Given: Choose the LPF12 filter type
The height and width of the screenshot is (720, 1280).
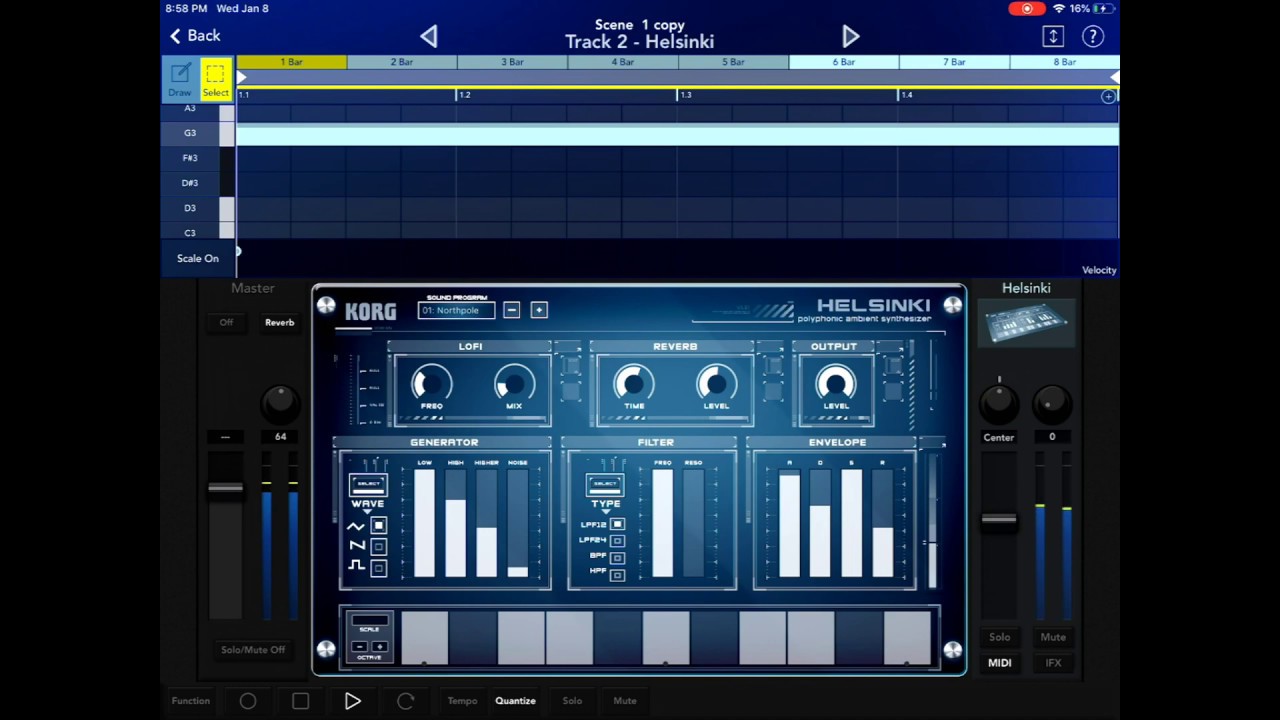Looking at the screenshot, I should pos(617,525).
